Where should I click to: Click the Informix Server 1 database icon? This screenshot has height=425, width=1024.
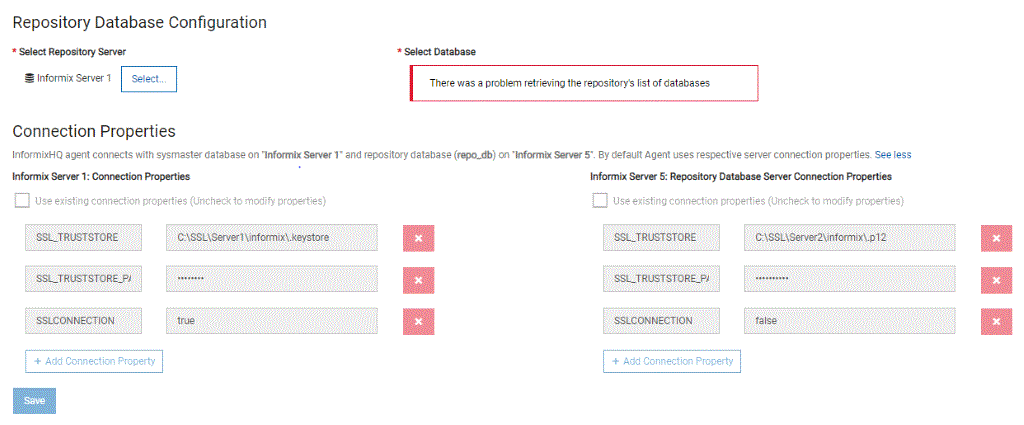[30, 78]
